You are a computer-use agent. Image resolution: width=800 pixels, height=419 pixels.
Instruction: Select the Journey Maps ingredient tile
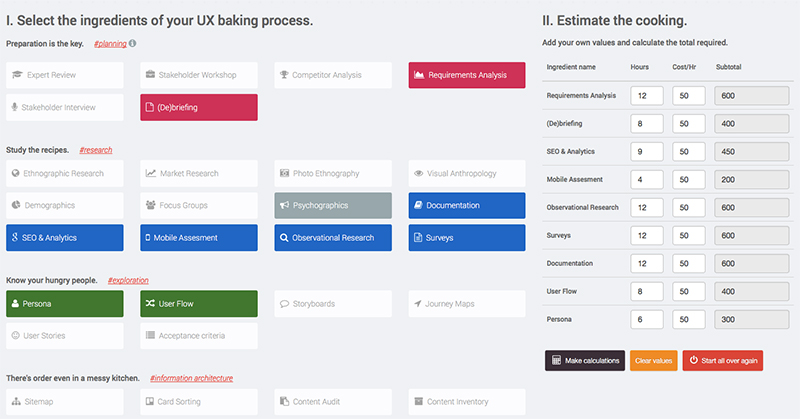point(467,303)
